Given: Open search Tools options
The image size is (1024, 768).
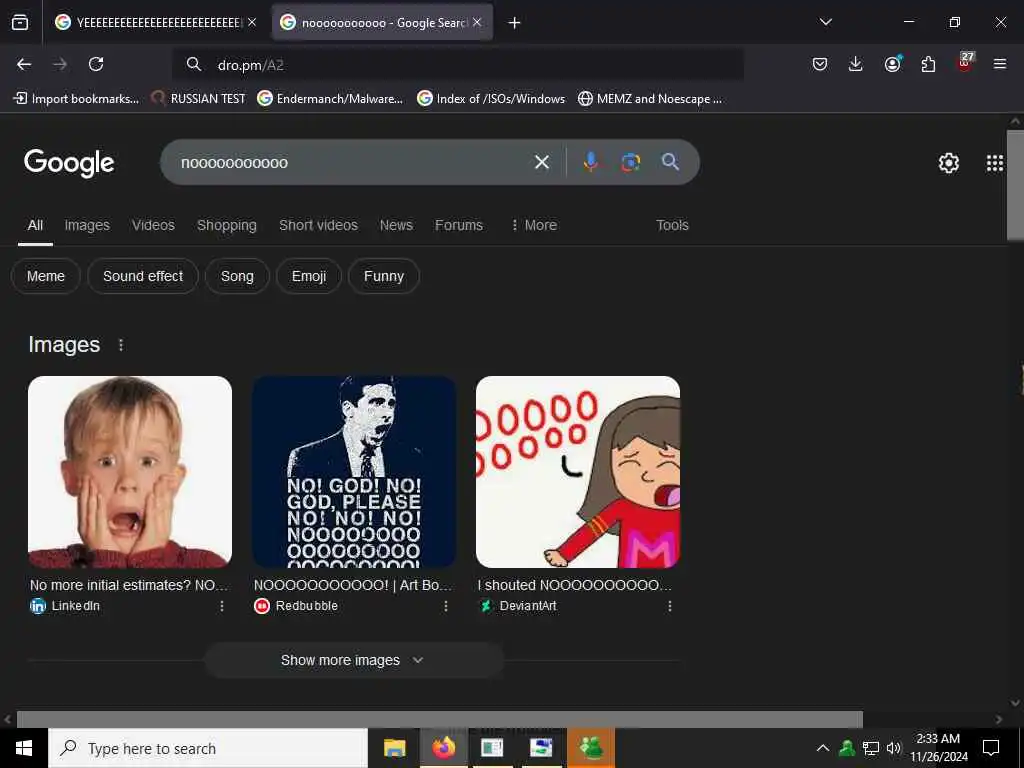Looking at the screenshot, I should pos(672,225).
